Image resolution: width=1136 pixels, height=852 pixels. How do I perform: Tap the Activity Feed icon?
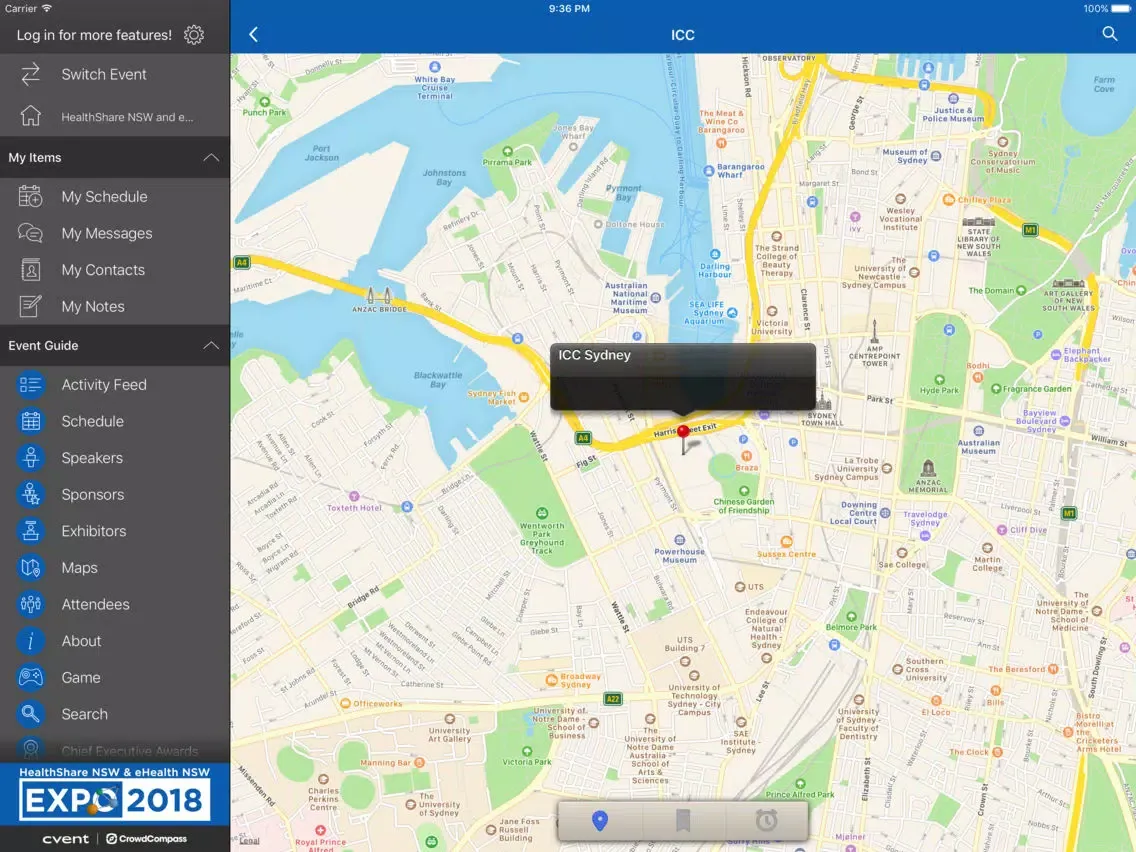click(30, 385)
